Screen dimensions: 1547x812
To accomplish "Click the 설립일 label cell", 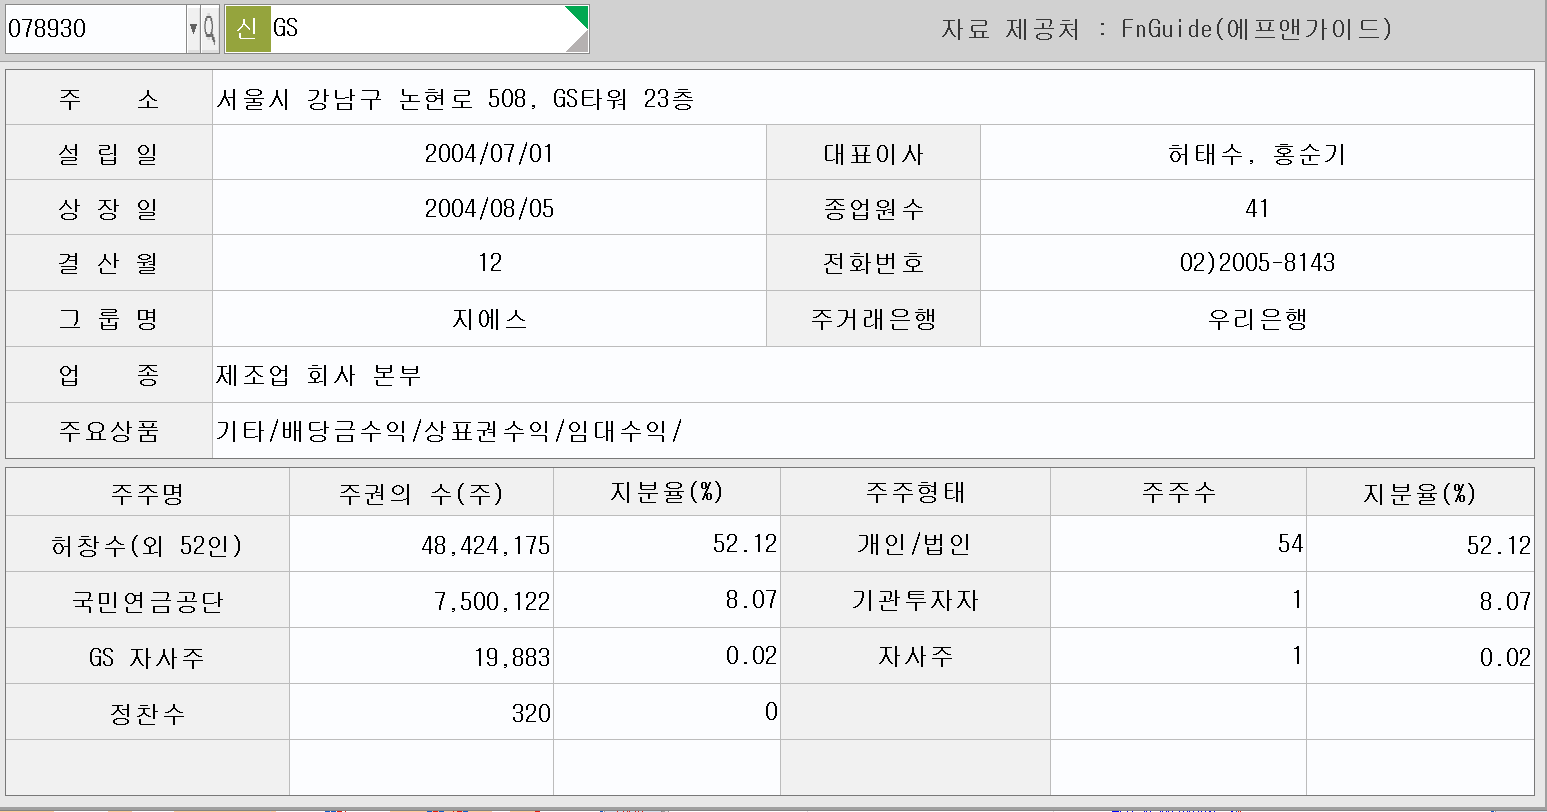I will [x=109, y=153].
